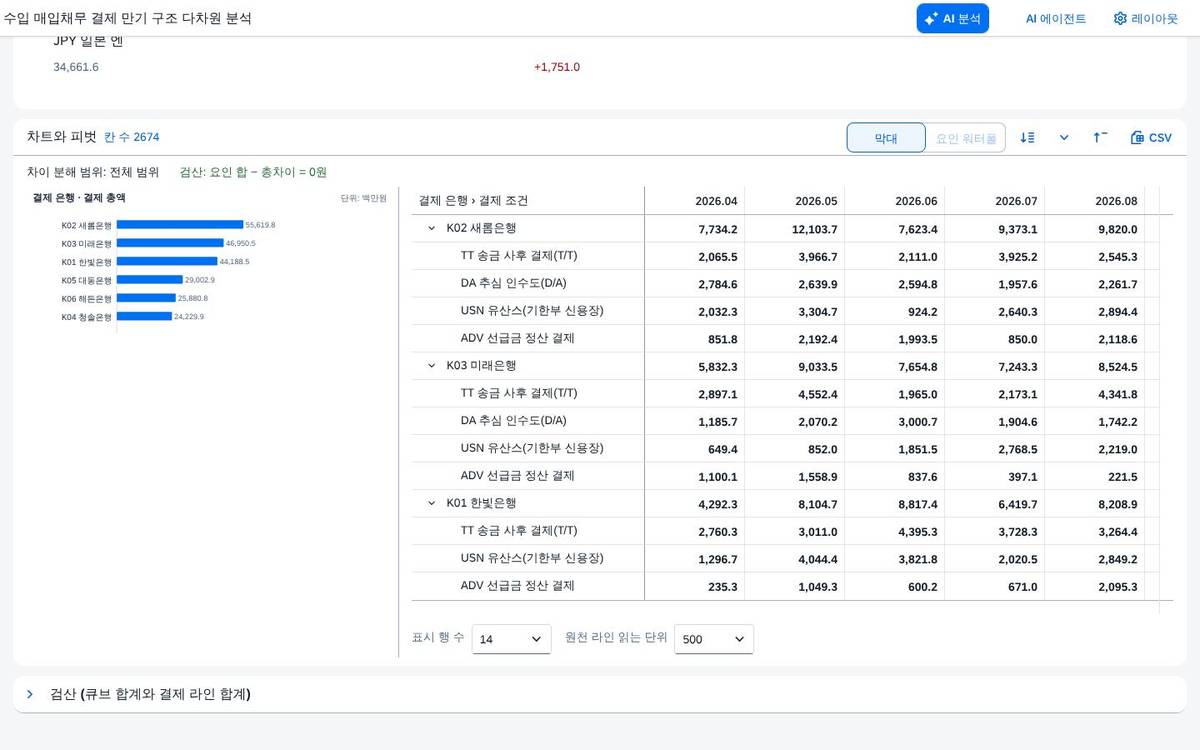This screenshot has height=750, width=1200.
Task: Click K02 ADV 선급금 정산 결제 row label
Action: click(x=518, y=338)
